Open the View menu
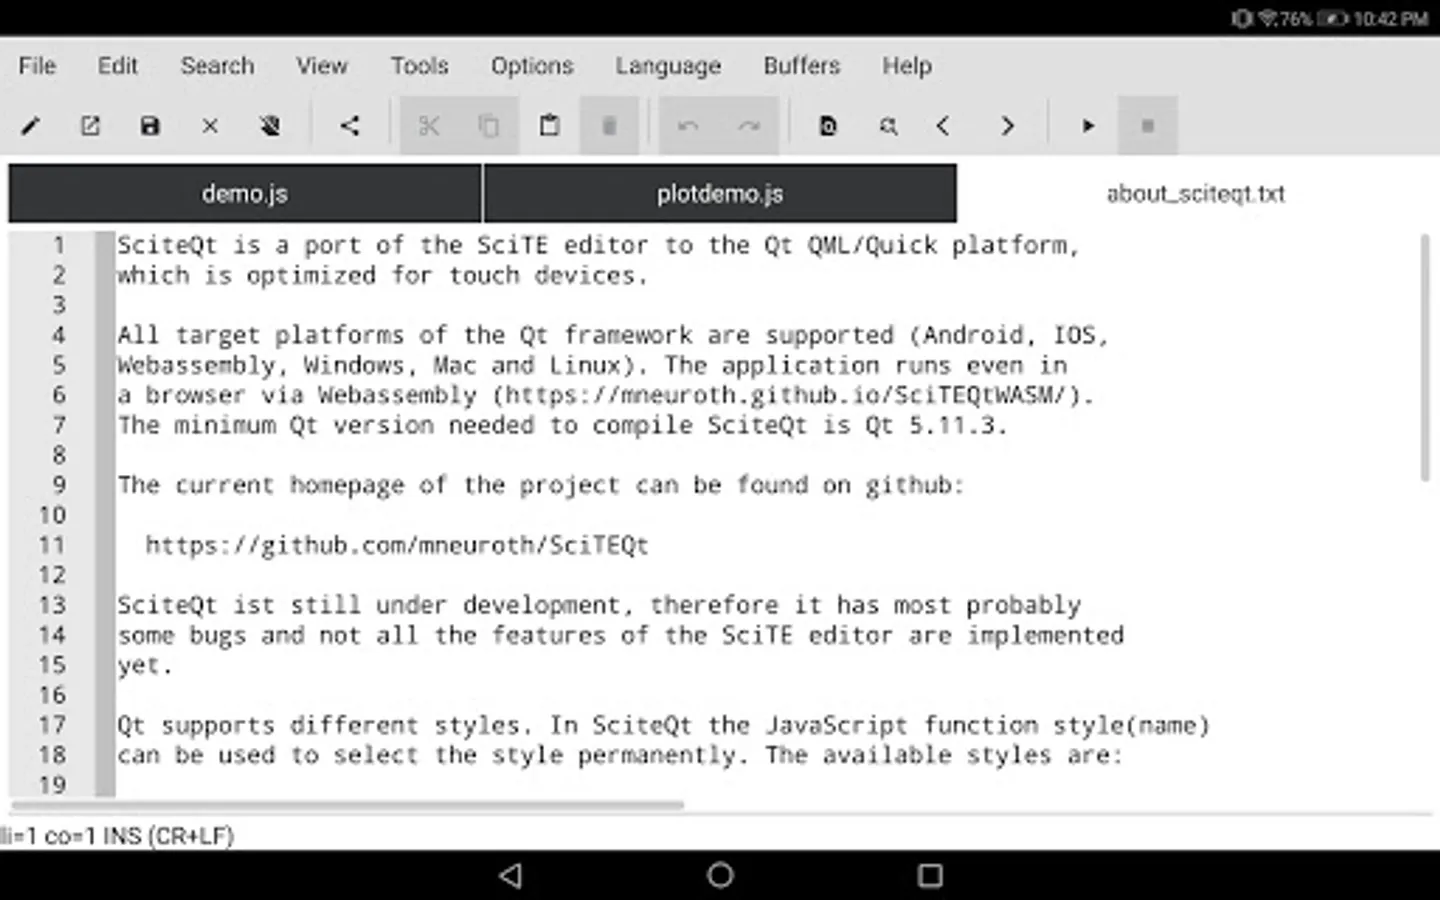The width and height of the screenshot is (1440, 900). (321, 66)
